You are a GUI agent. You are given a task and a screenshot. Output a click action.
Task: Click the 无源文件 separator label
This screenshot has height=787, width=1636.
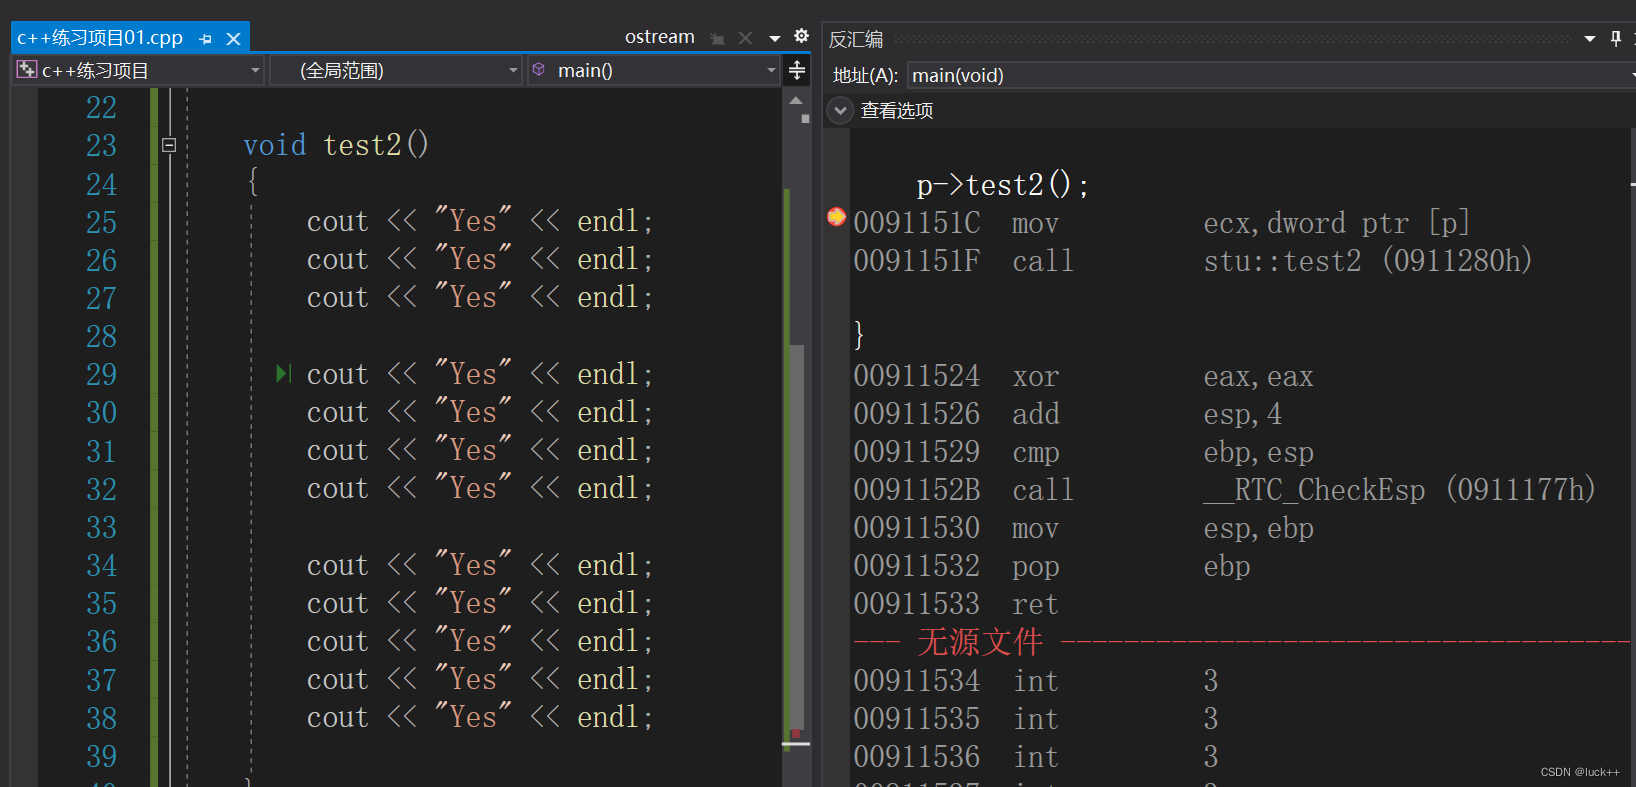(x=980, y=642)
